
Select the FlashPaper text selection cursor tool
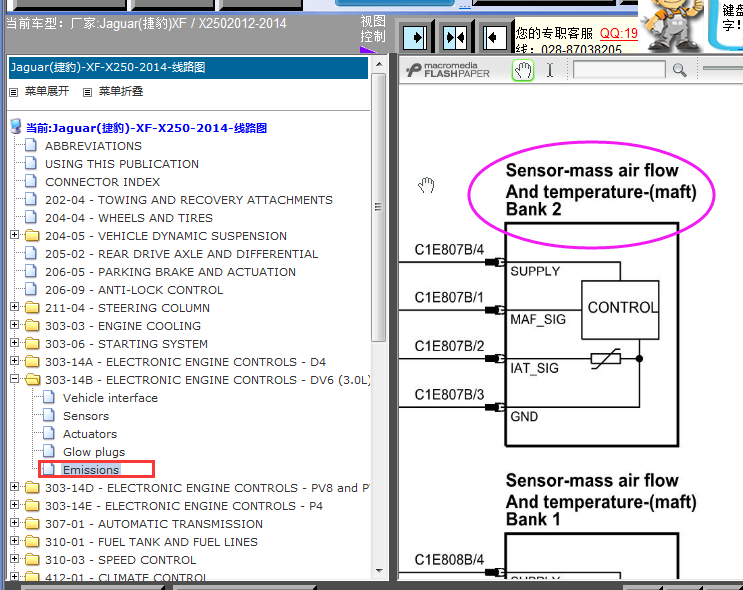[x=550, y=71]
